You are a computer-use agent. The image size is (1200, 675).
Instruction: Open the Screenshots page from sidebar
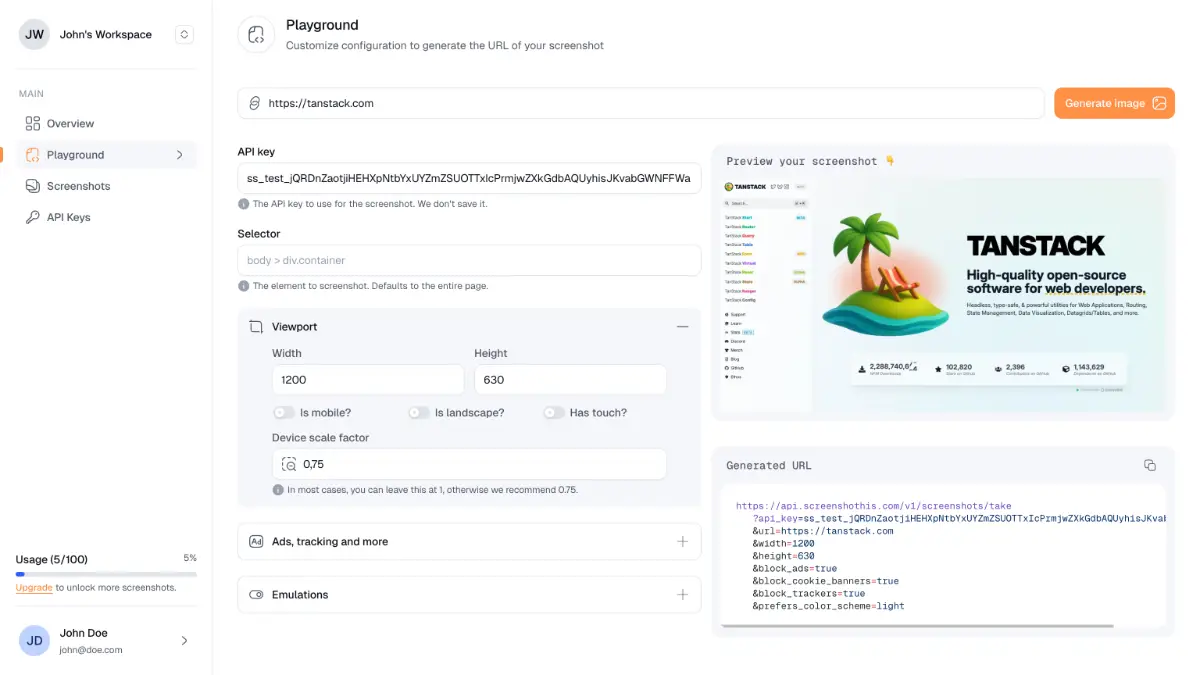78,186
